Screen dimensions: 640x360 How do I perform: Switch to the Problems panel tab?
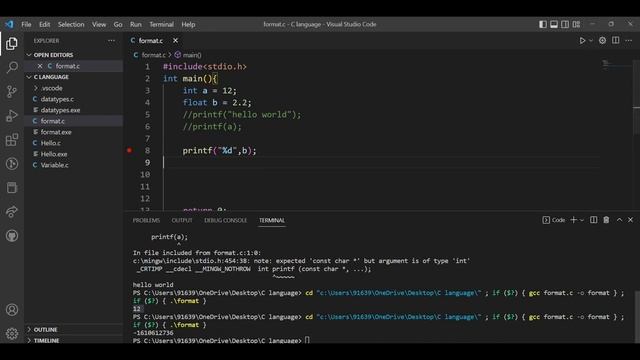[146, 220]
